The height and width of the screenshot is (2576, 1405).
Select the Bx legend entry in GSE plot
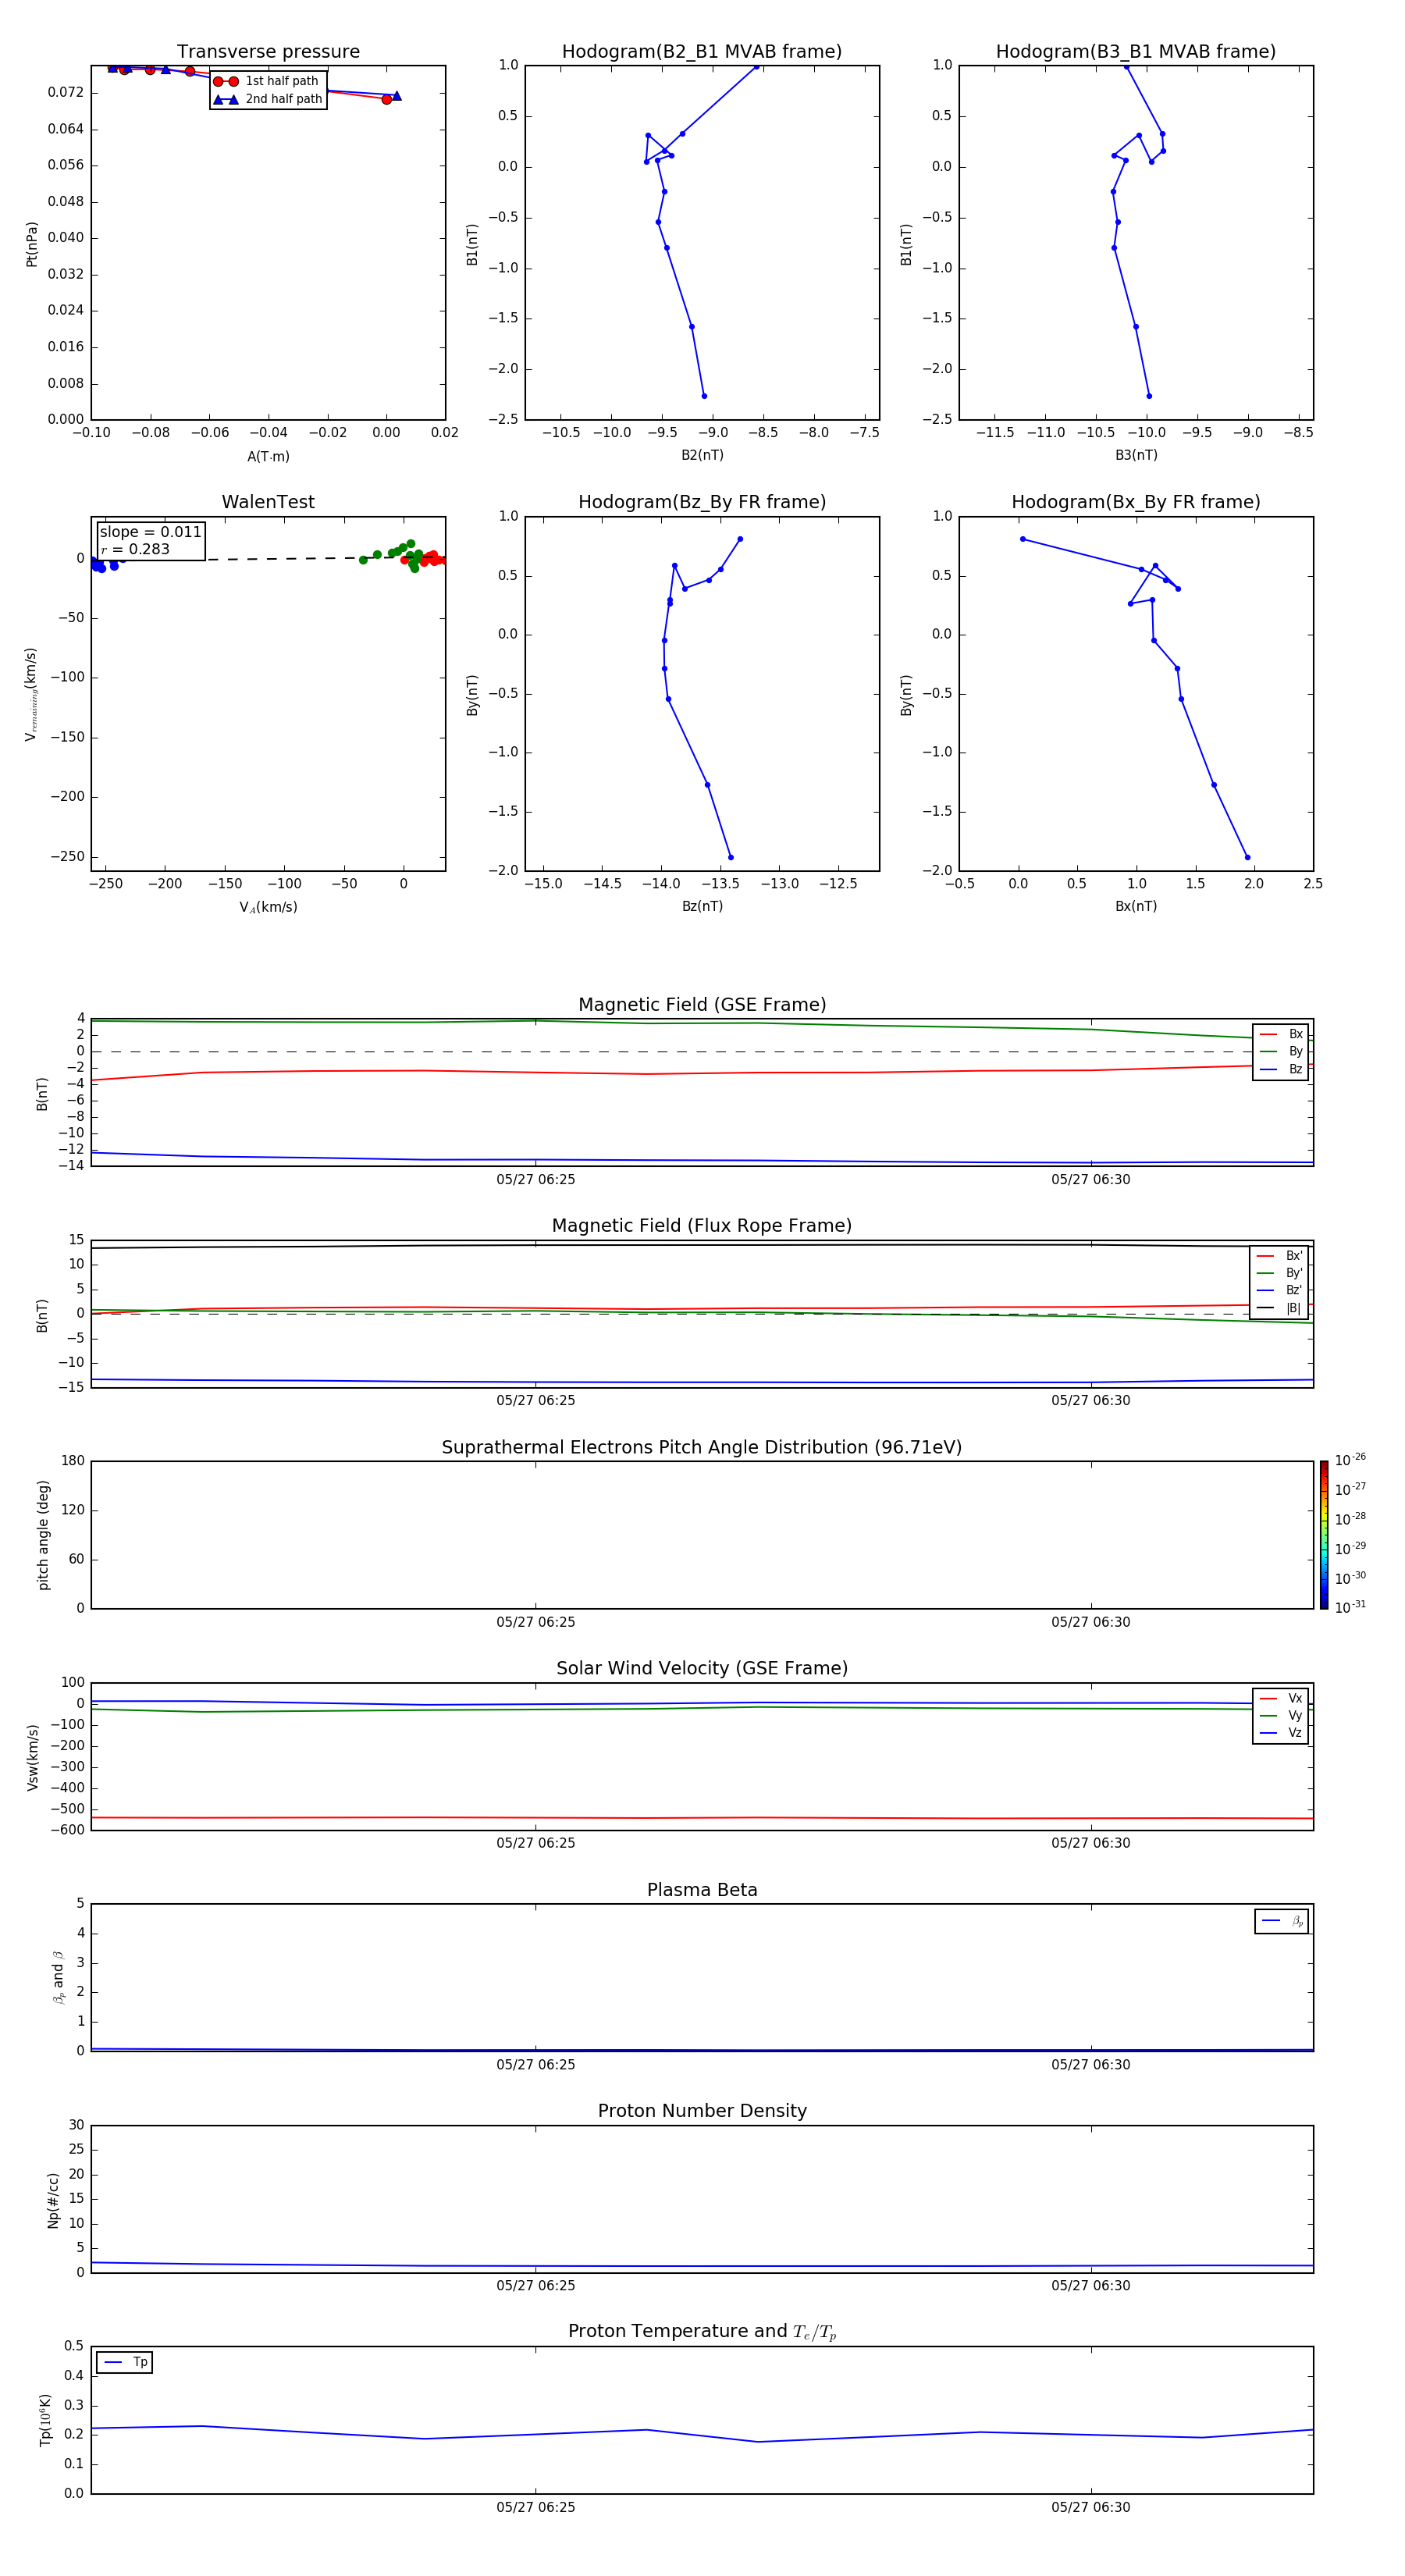(x=1281, y=1034)
